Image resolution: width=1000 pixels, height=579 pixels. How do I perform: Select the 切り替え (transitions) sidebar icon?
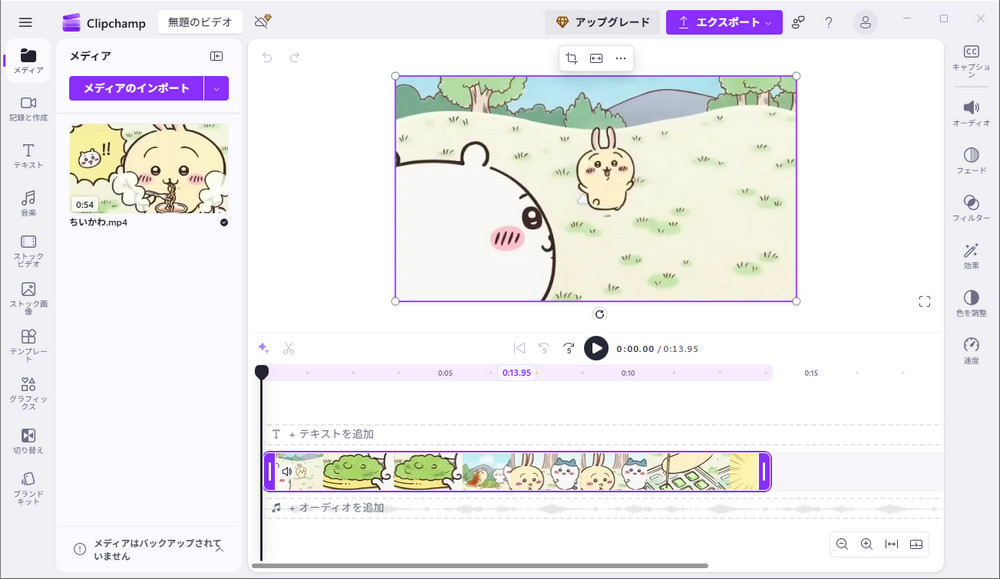[x=27, y=442]
